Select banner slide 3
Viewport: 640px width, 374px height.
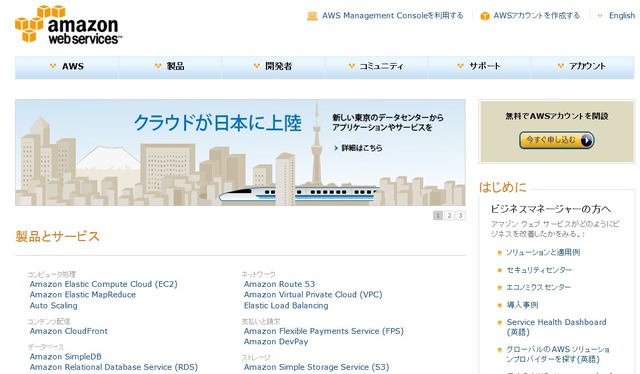[x=460, y=215]
